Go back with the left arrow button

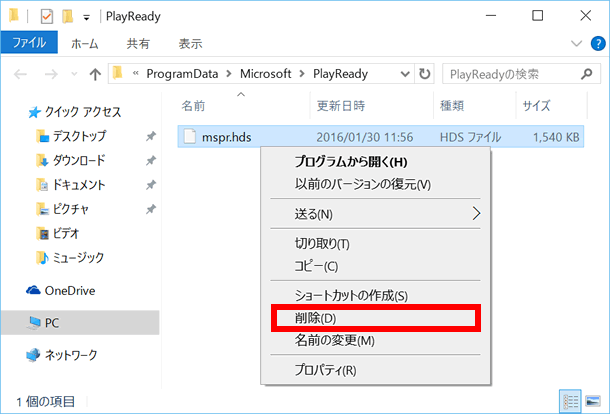(20, 74)
